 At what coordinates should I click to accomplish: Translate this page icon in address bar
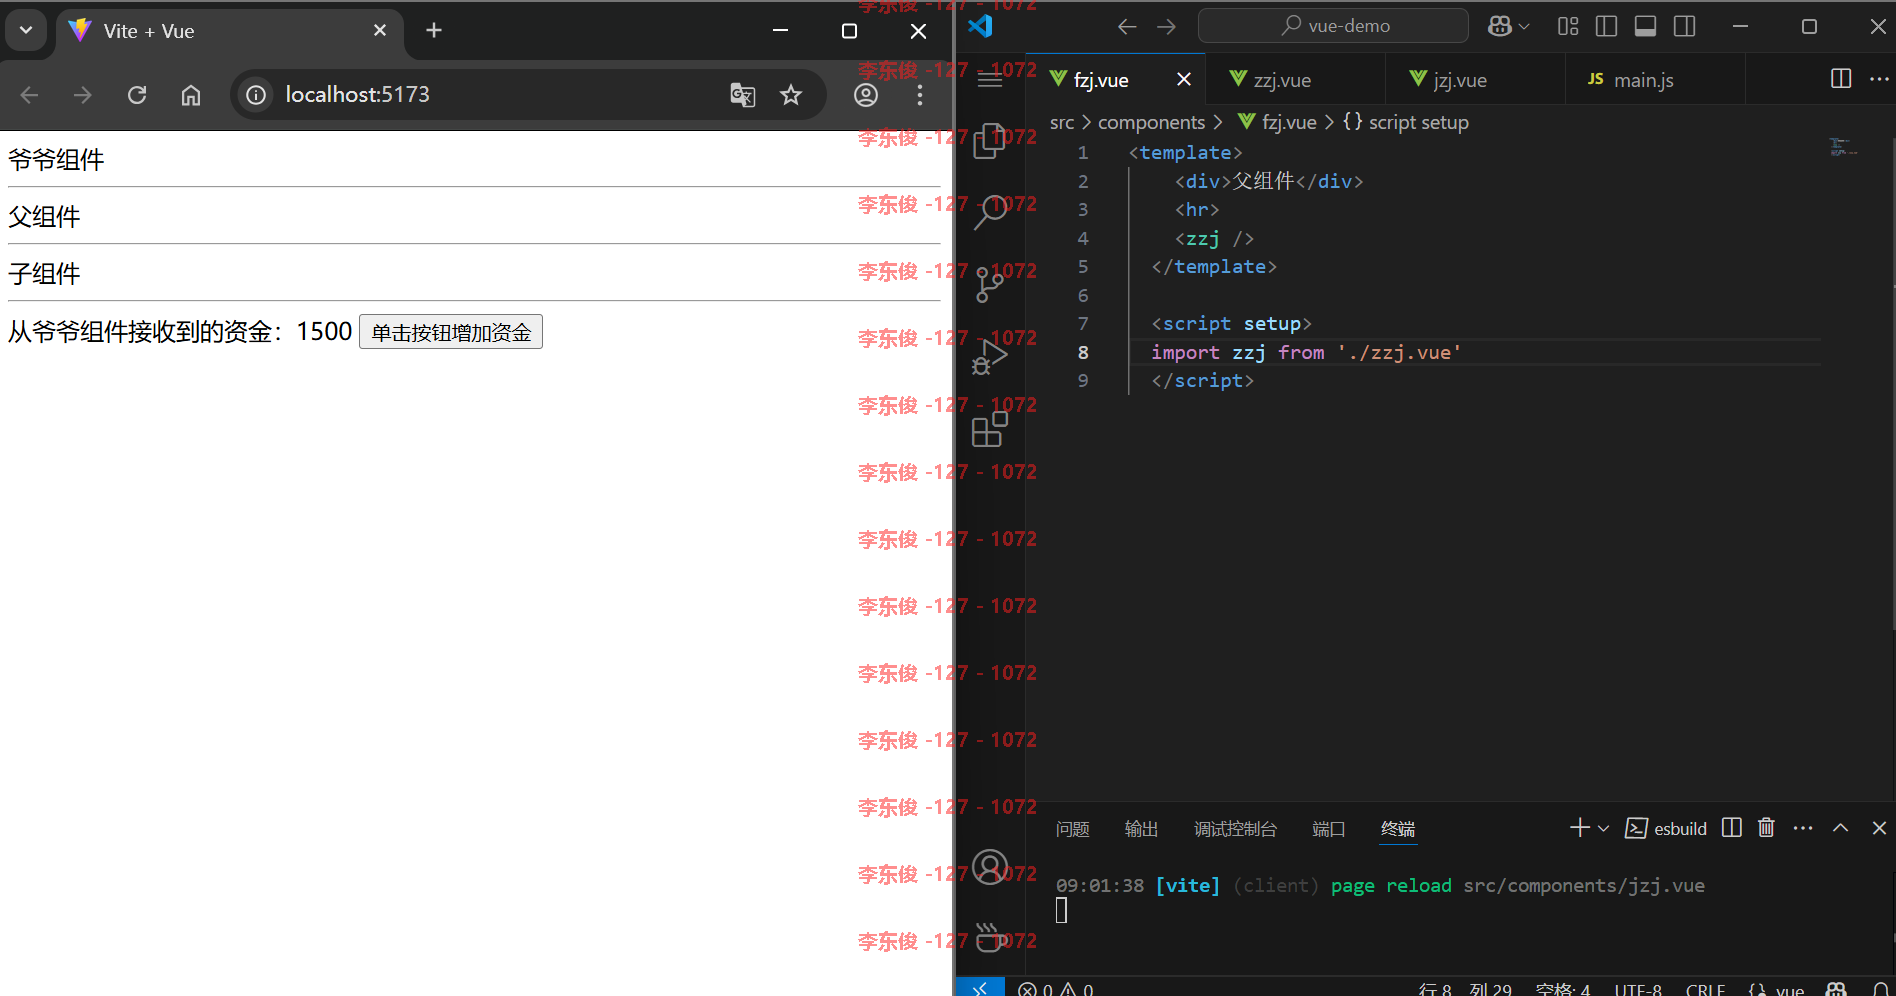pyautogui.click(x=742, y=95)
